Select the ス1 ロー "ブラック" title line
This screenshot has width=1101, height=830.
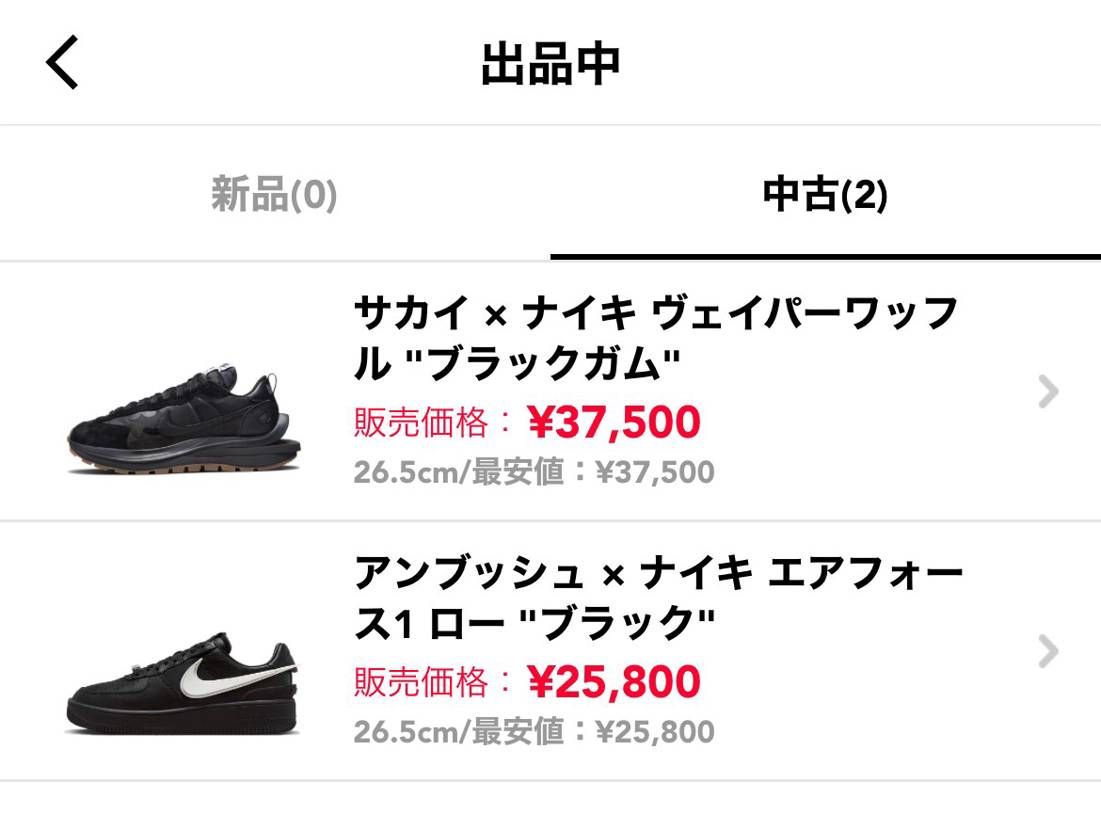click(x=534, y=623)
